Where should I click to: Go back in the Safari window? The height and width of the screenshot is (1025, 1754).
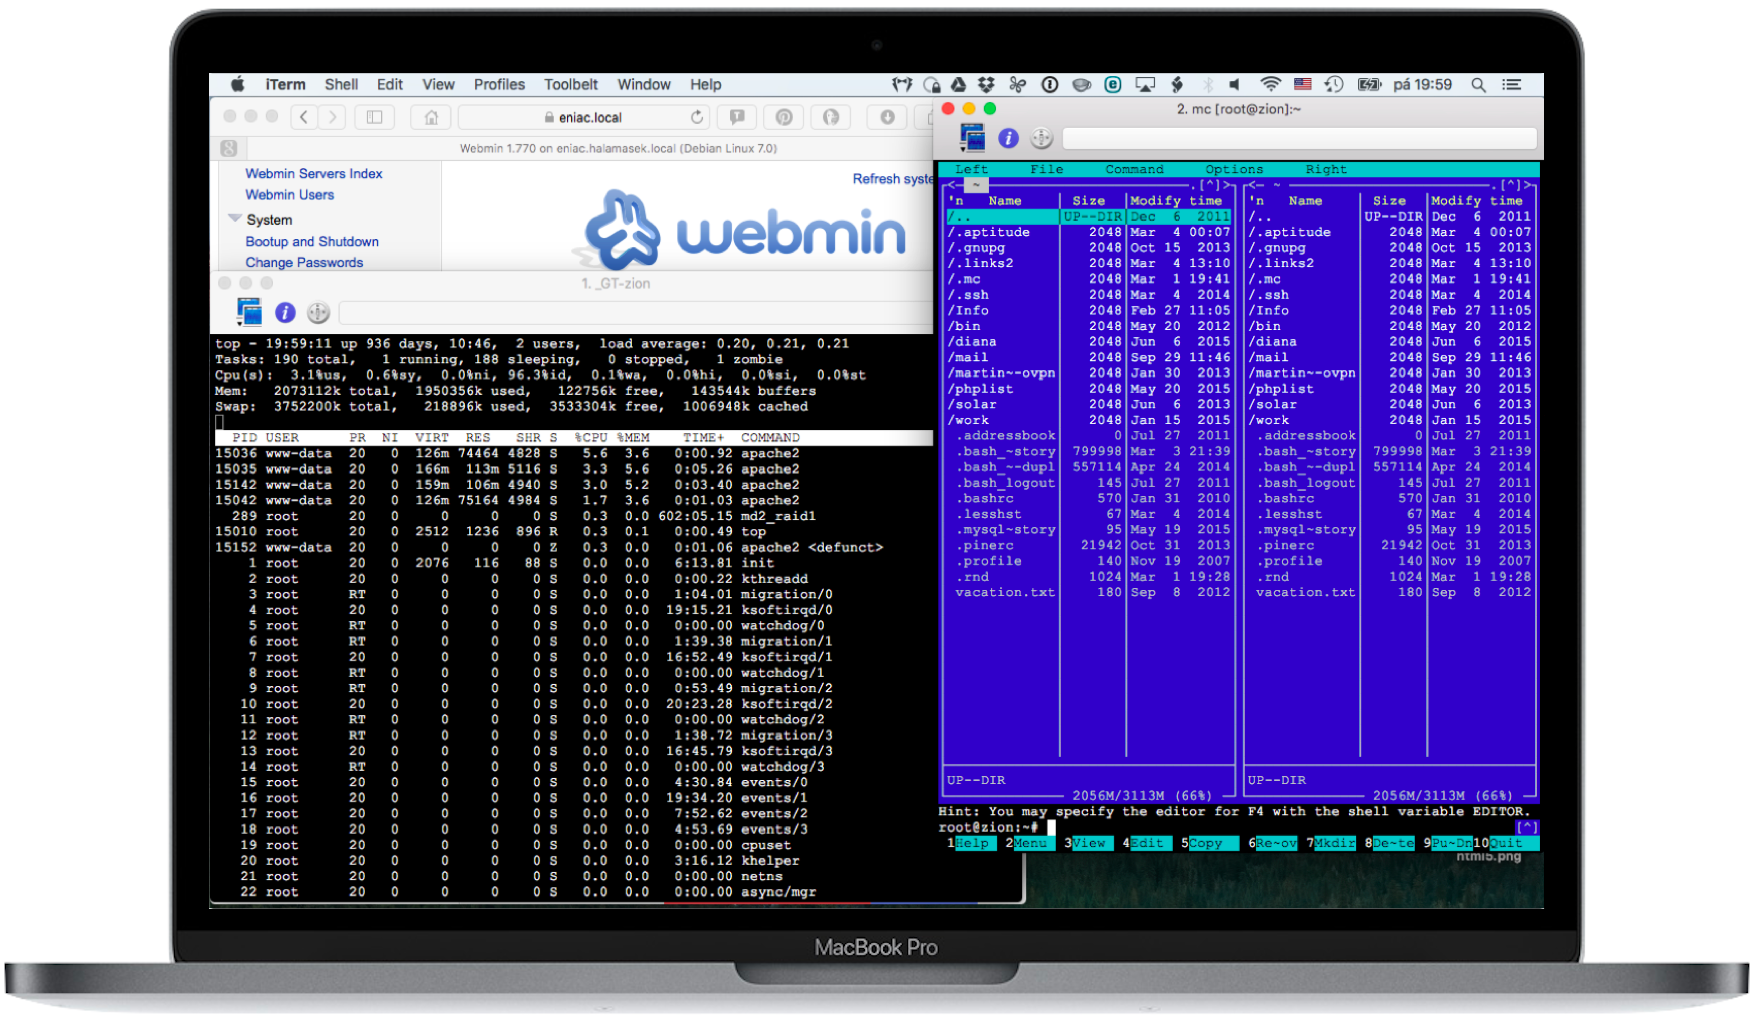click(x=305, y=118)
